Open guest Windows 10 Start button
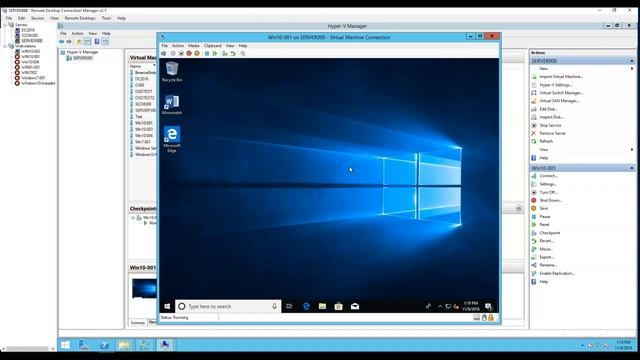 [x=167, y=306]
